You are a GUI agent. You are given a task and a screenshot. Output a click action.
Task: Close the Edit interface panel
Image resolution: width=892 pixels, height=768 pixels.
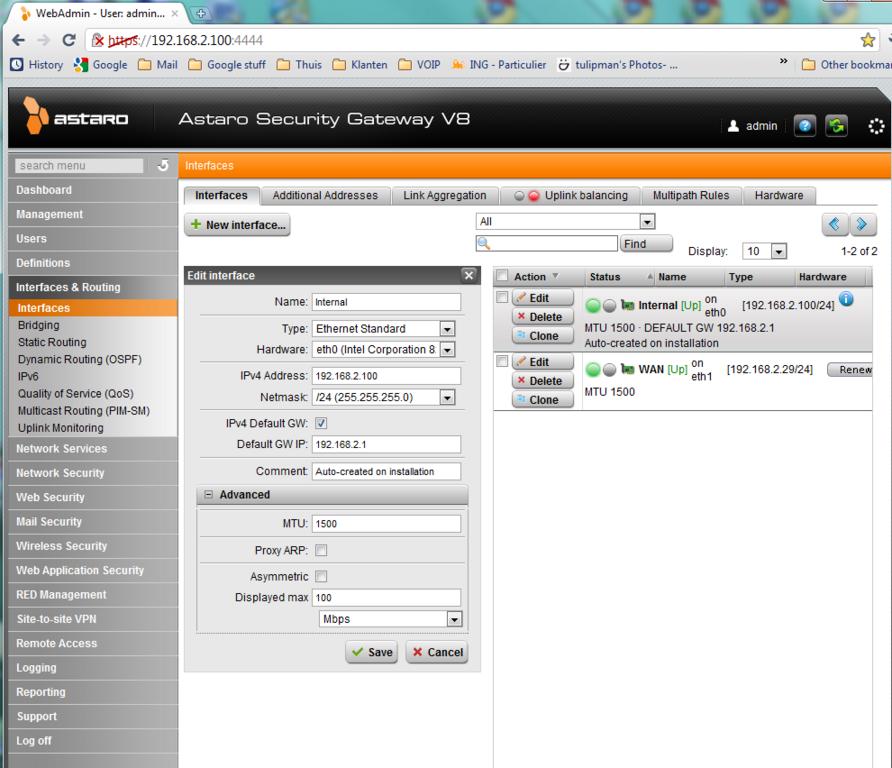click(468, 276)
